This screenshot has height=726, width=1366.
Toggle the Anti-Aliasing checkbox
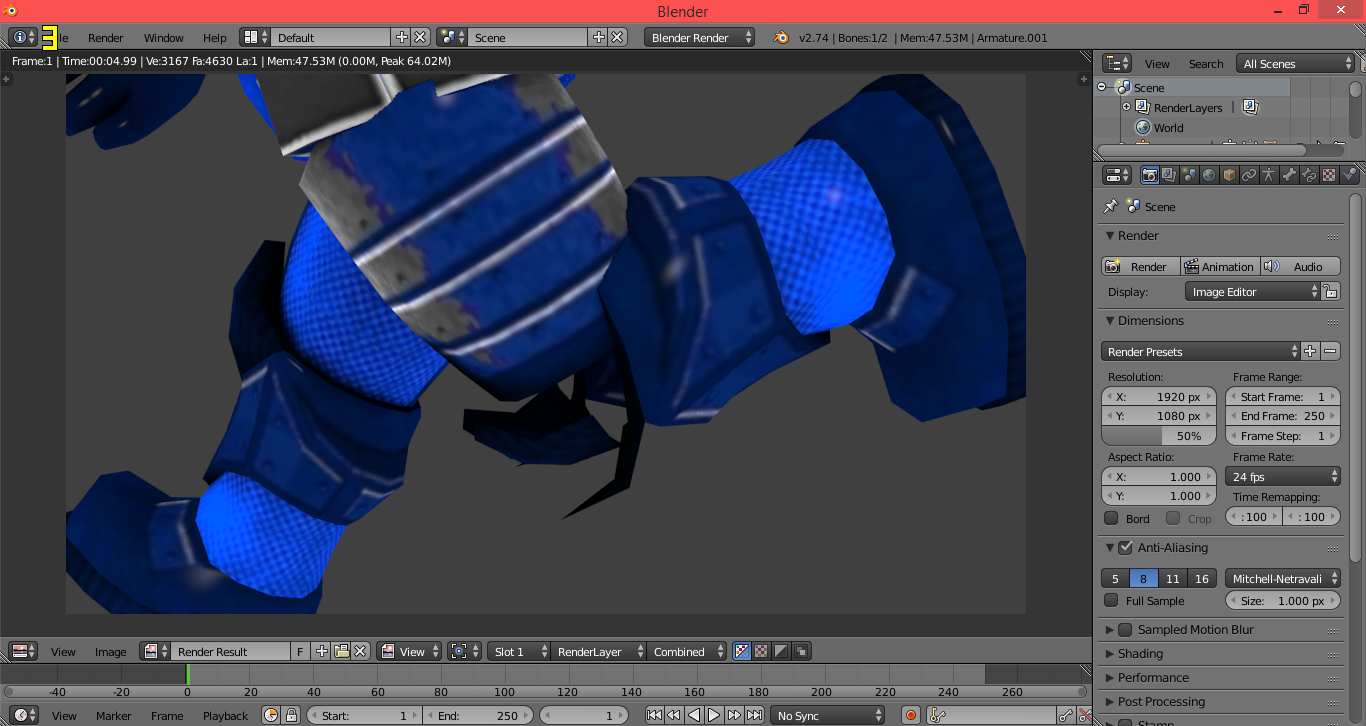[1125, 547]
